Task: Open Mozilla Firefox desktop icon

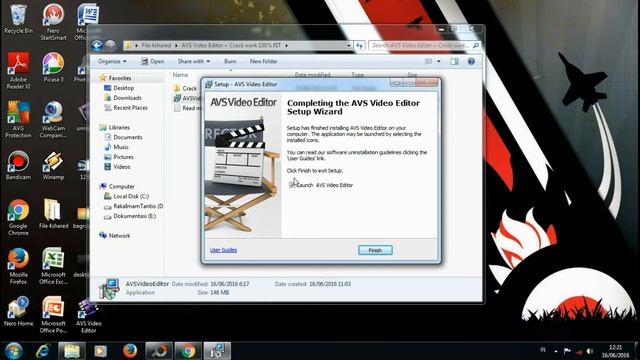Action: (18, 266)
